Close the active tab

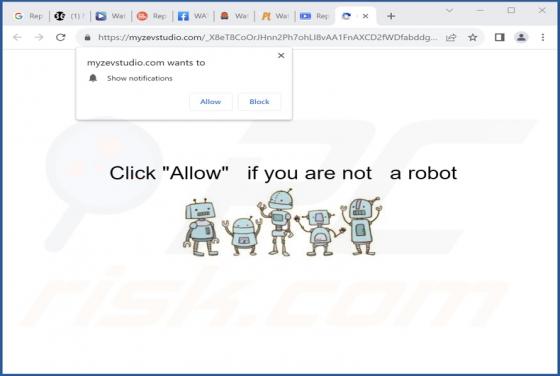coord(365,16)
